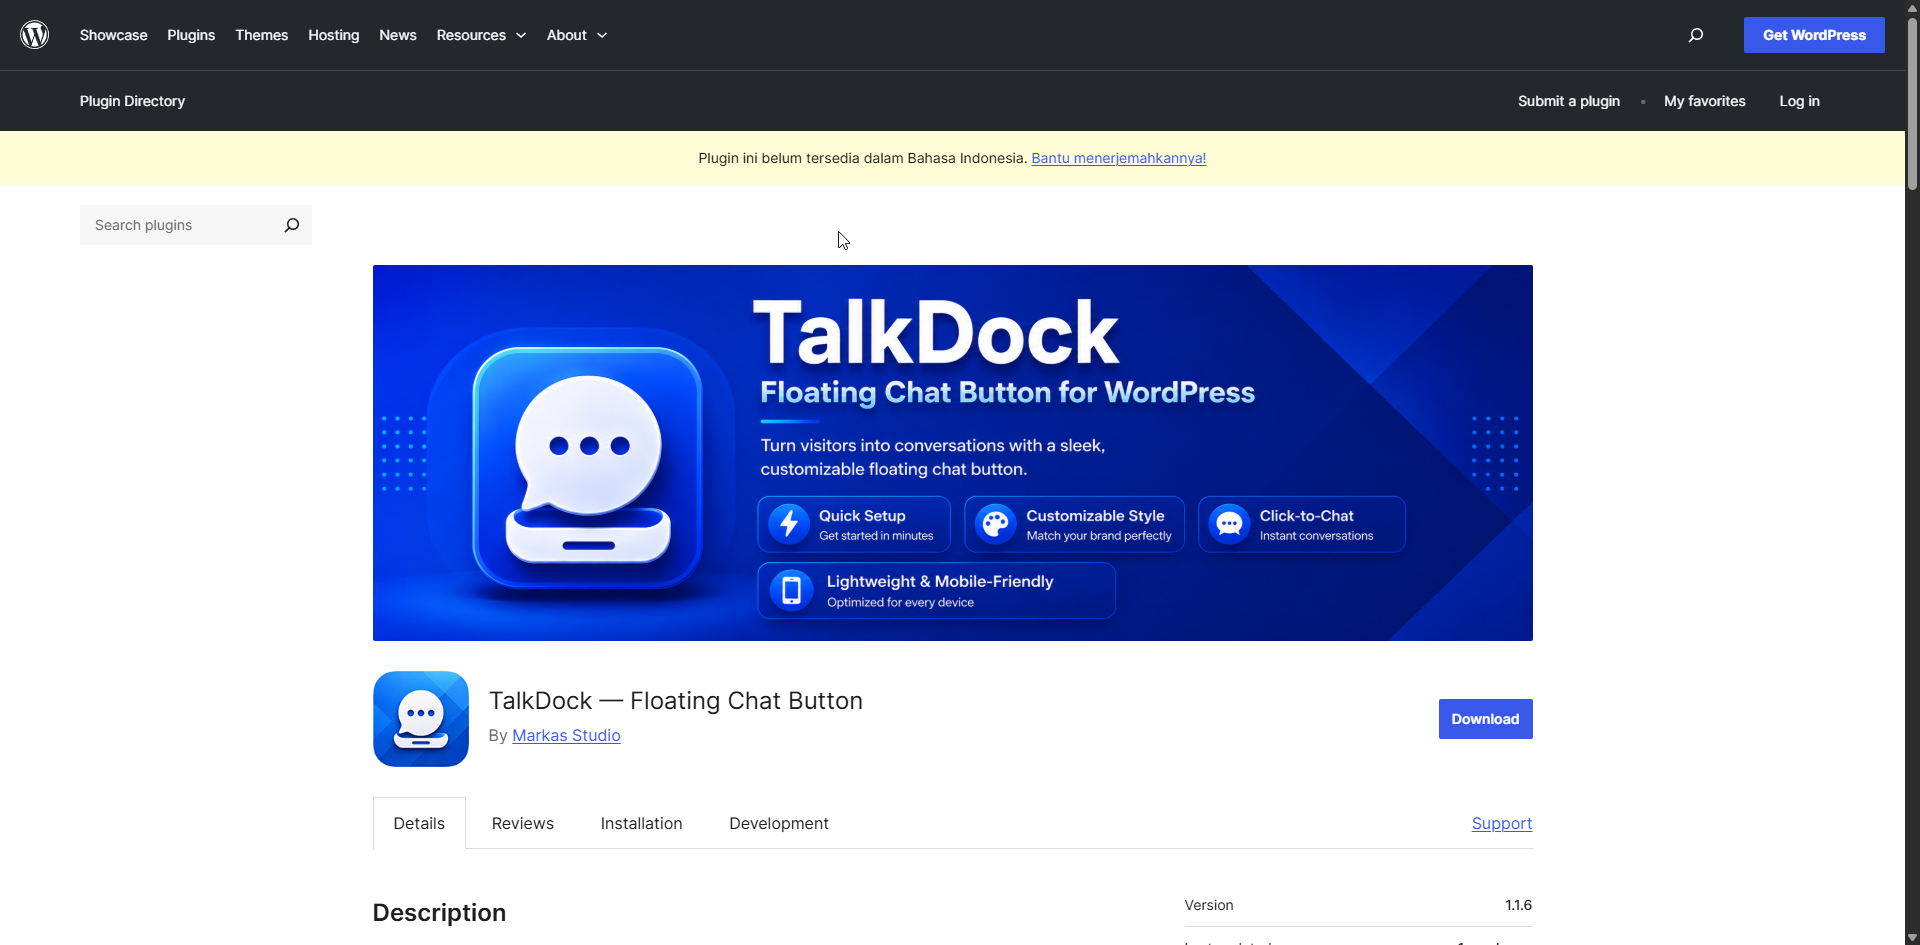The width and height of the screenshot is (1920, 945).
Task: Switch to the Installation tab
Action: 641,823
